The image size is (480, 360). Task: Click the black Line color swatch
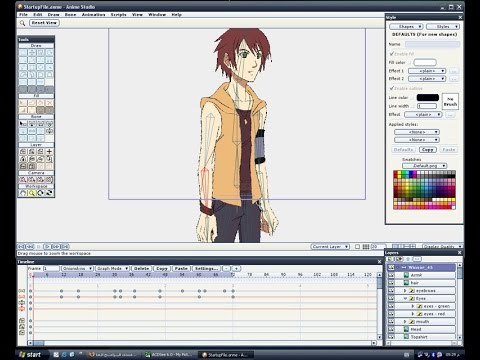[428, 98]
